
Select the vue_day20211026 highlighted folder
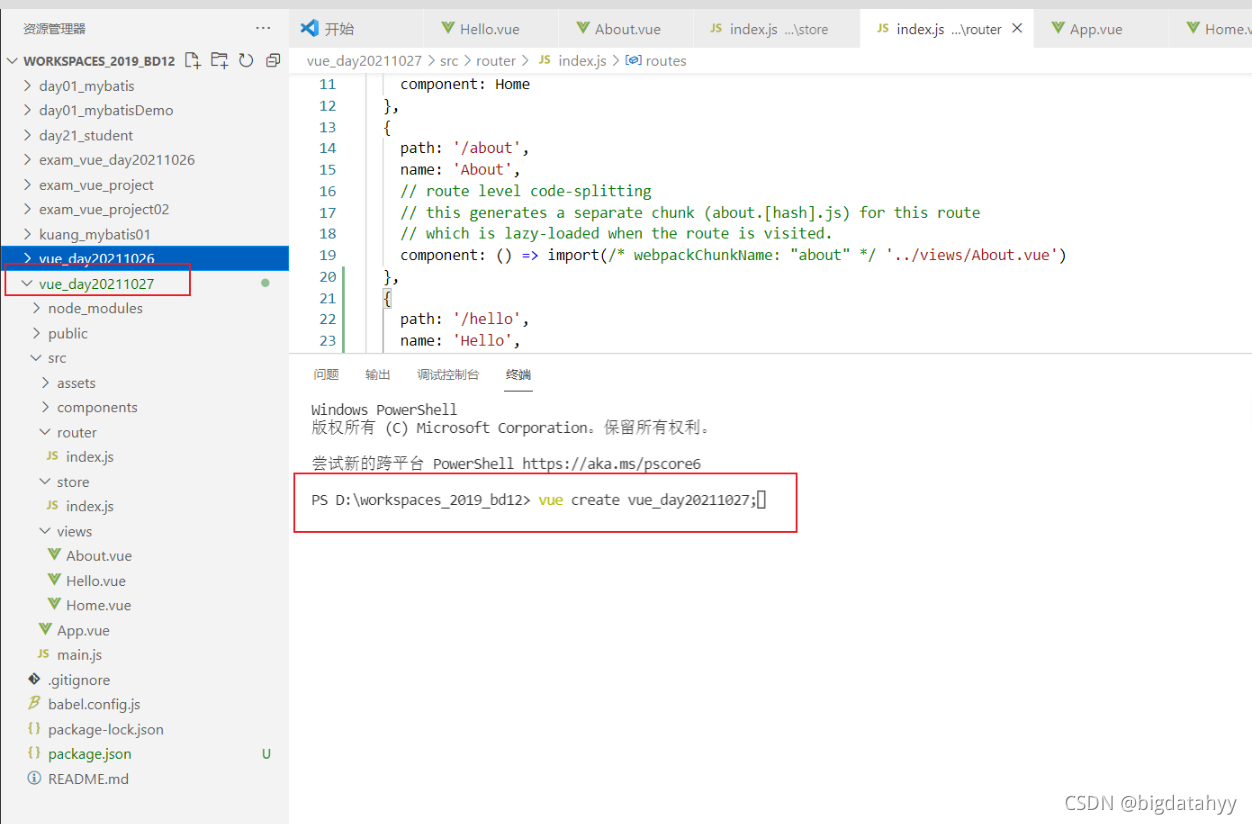coord(145,259)
